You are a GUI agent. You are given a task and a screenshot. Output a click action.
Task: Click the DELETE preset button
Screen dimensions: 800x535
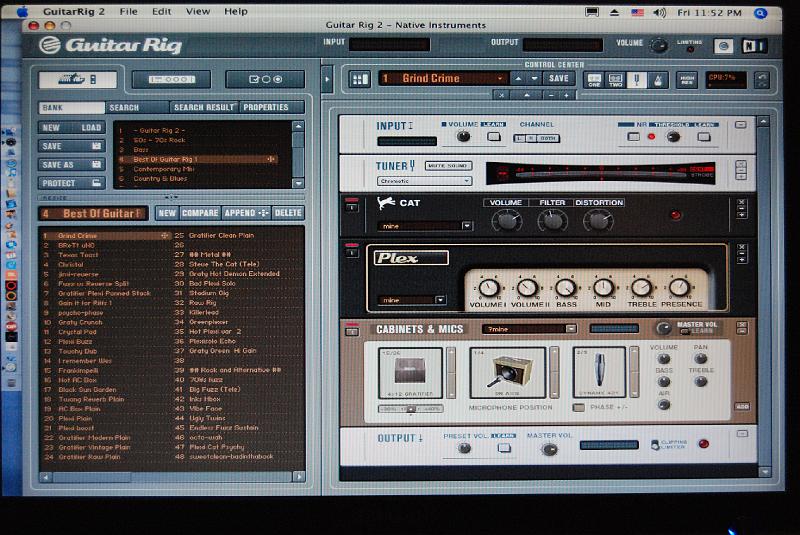tap(288, 213)
